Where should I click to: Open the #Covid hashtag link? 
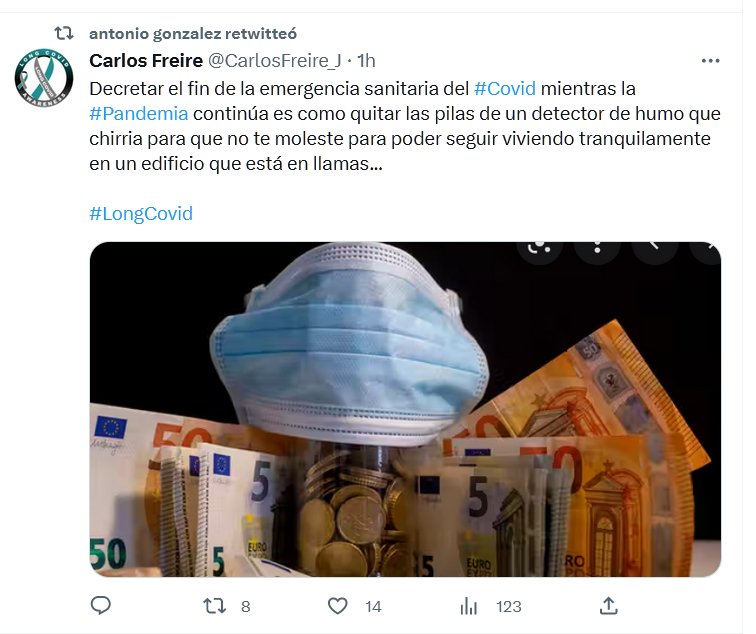click(x=505, y=89)
